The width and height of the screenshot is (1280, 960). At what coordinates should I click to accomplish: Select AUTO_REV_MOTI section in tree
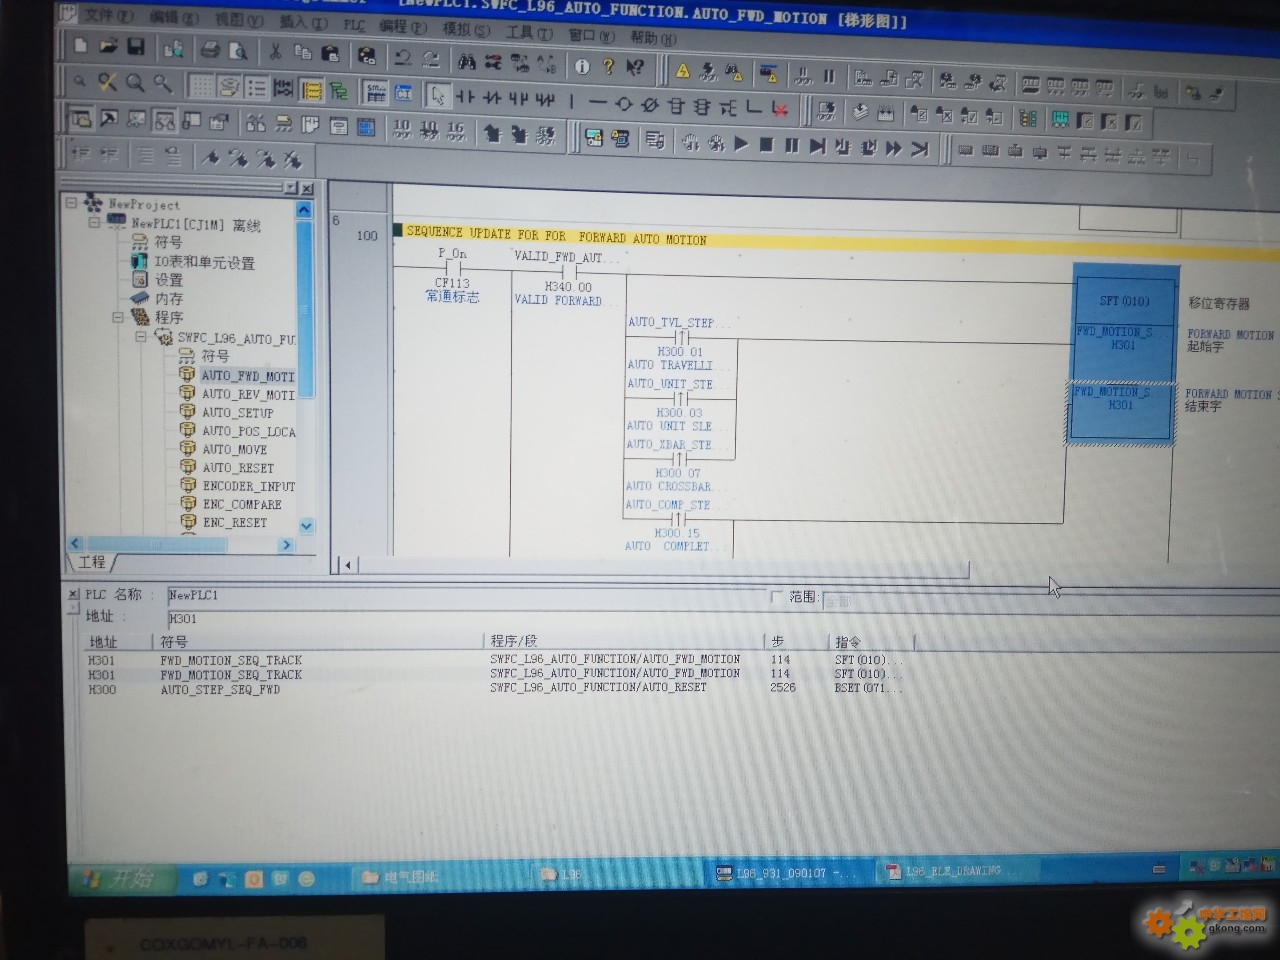[248, 395]
